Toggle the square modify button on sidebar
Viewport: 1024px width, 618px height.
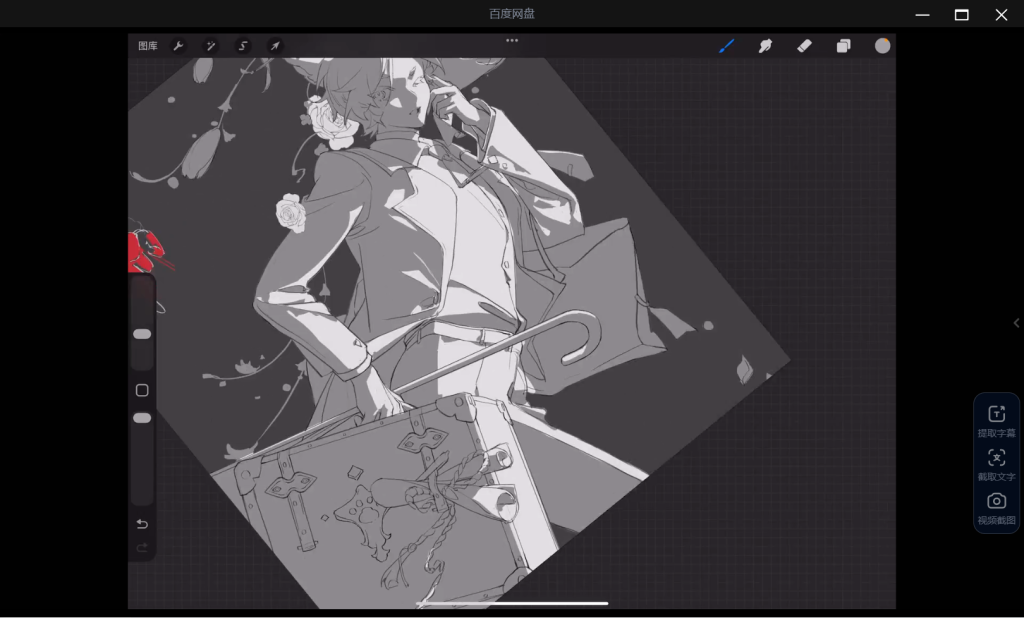pyautogui.click(x=142, y=390)
